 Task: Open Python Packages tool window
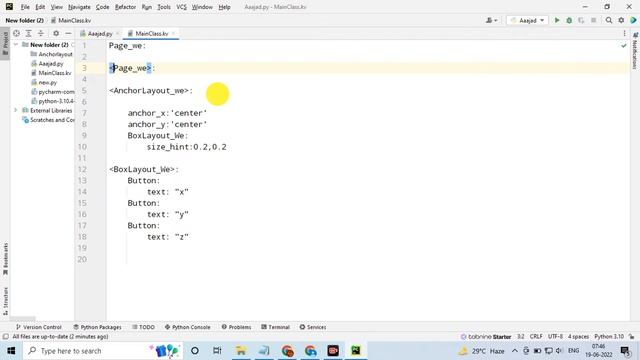97,327
